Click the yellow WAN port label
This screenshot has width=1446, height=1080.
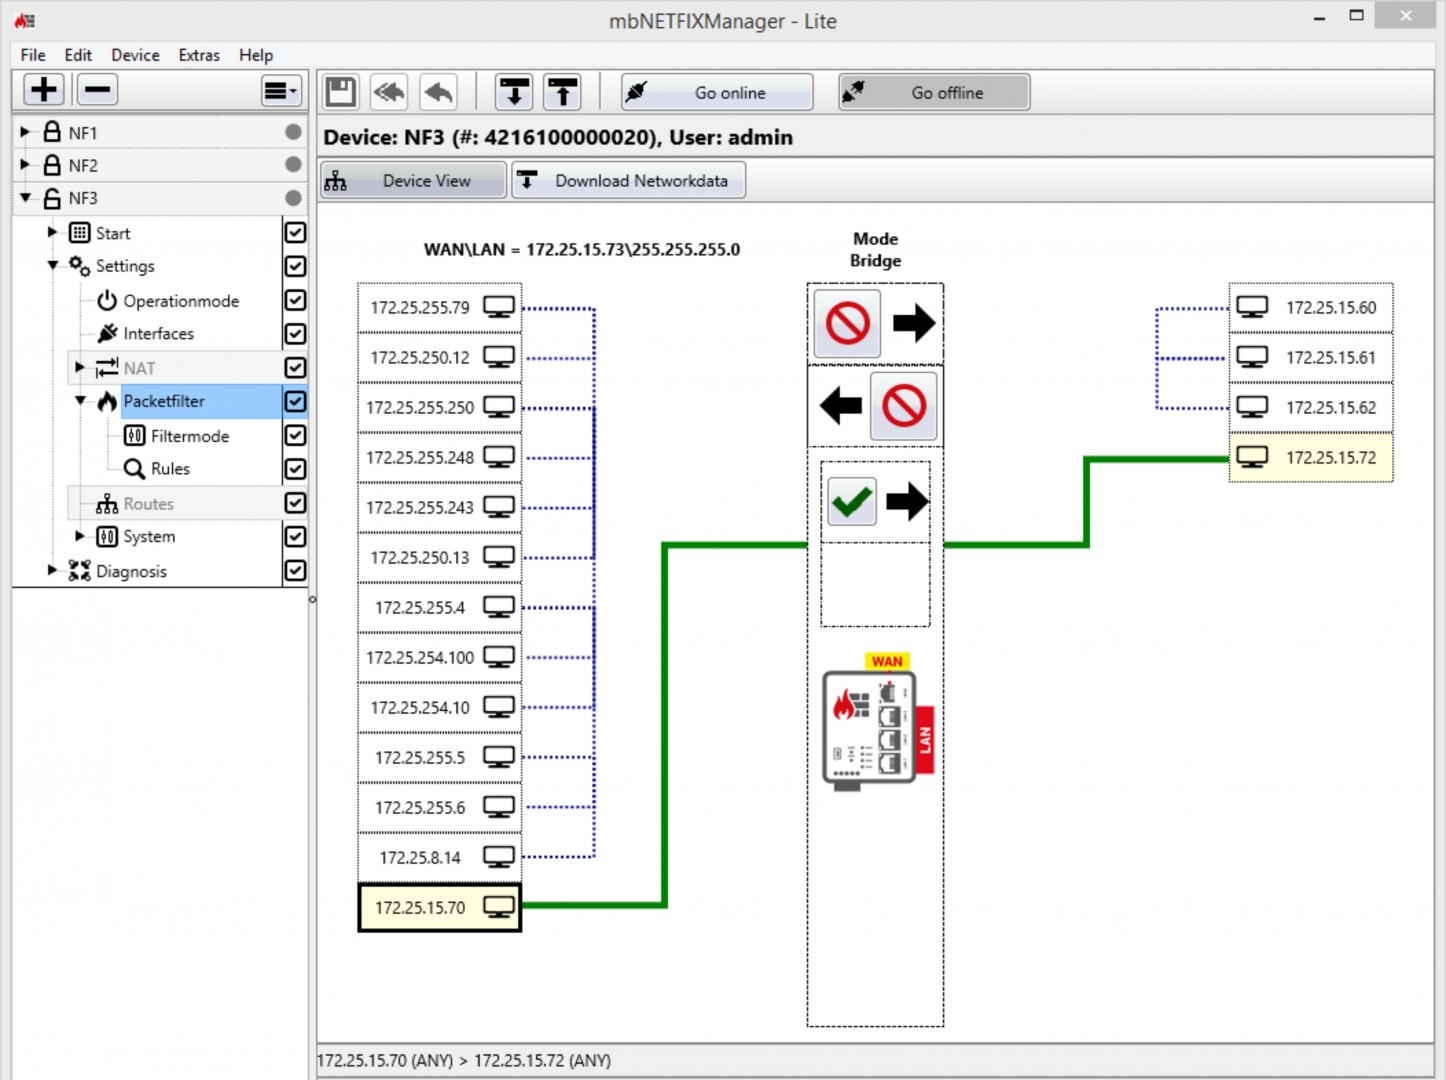point(887,661)
